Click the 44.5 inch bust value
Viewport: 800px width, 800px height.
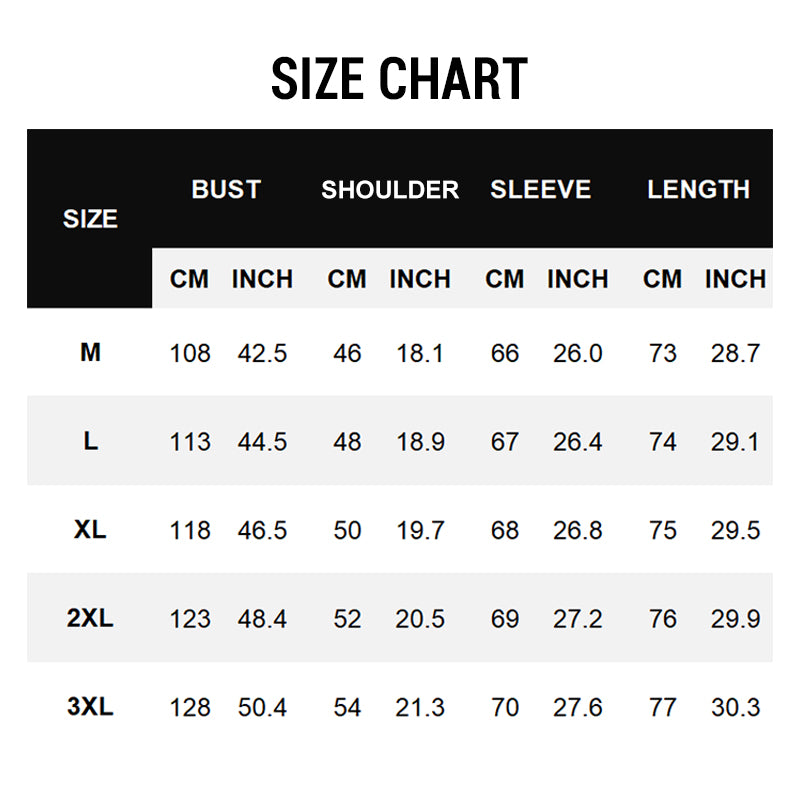tap(262, 442)
